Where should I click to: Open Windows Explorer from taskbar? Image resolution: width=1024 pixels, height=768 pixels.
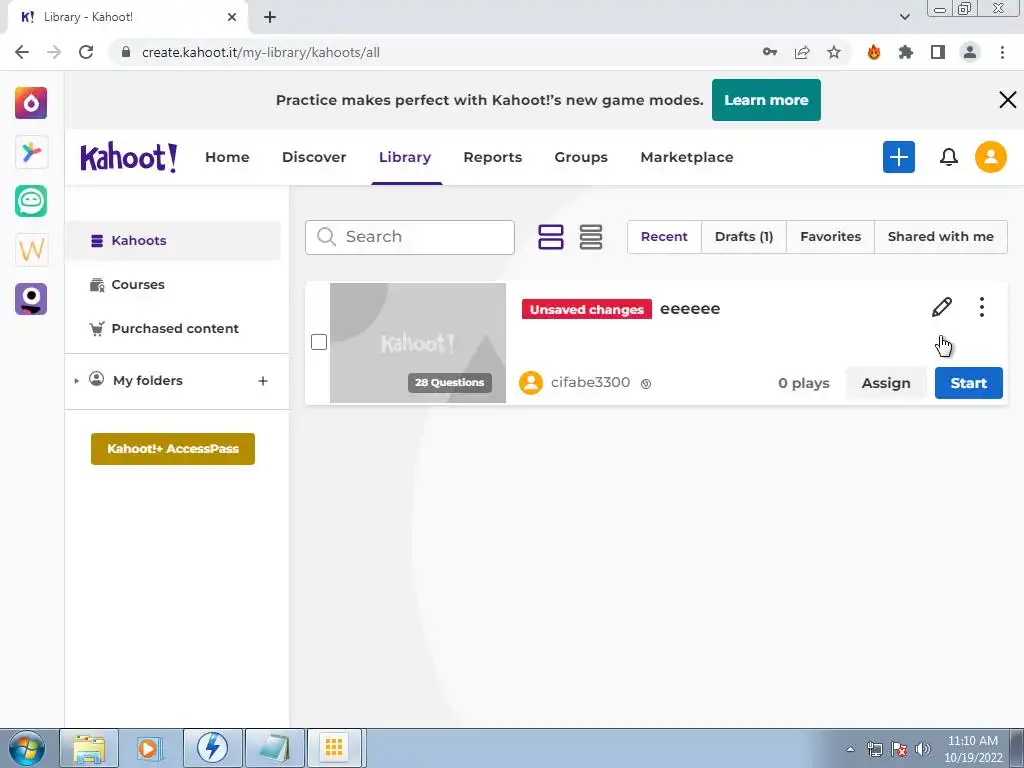[89, 748]
